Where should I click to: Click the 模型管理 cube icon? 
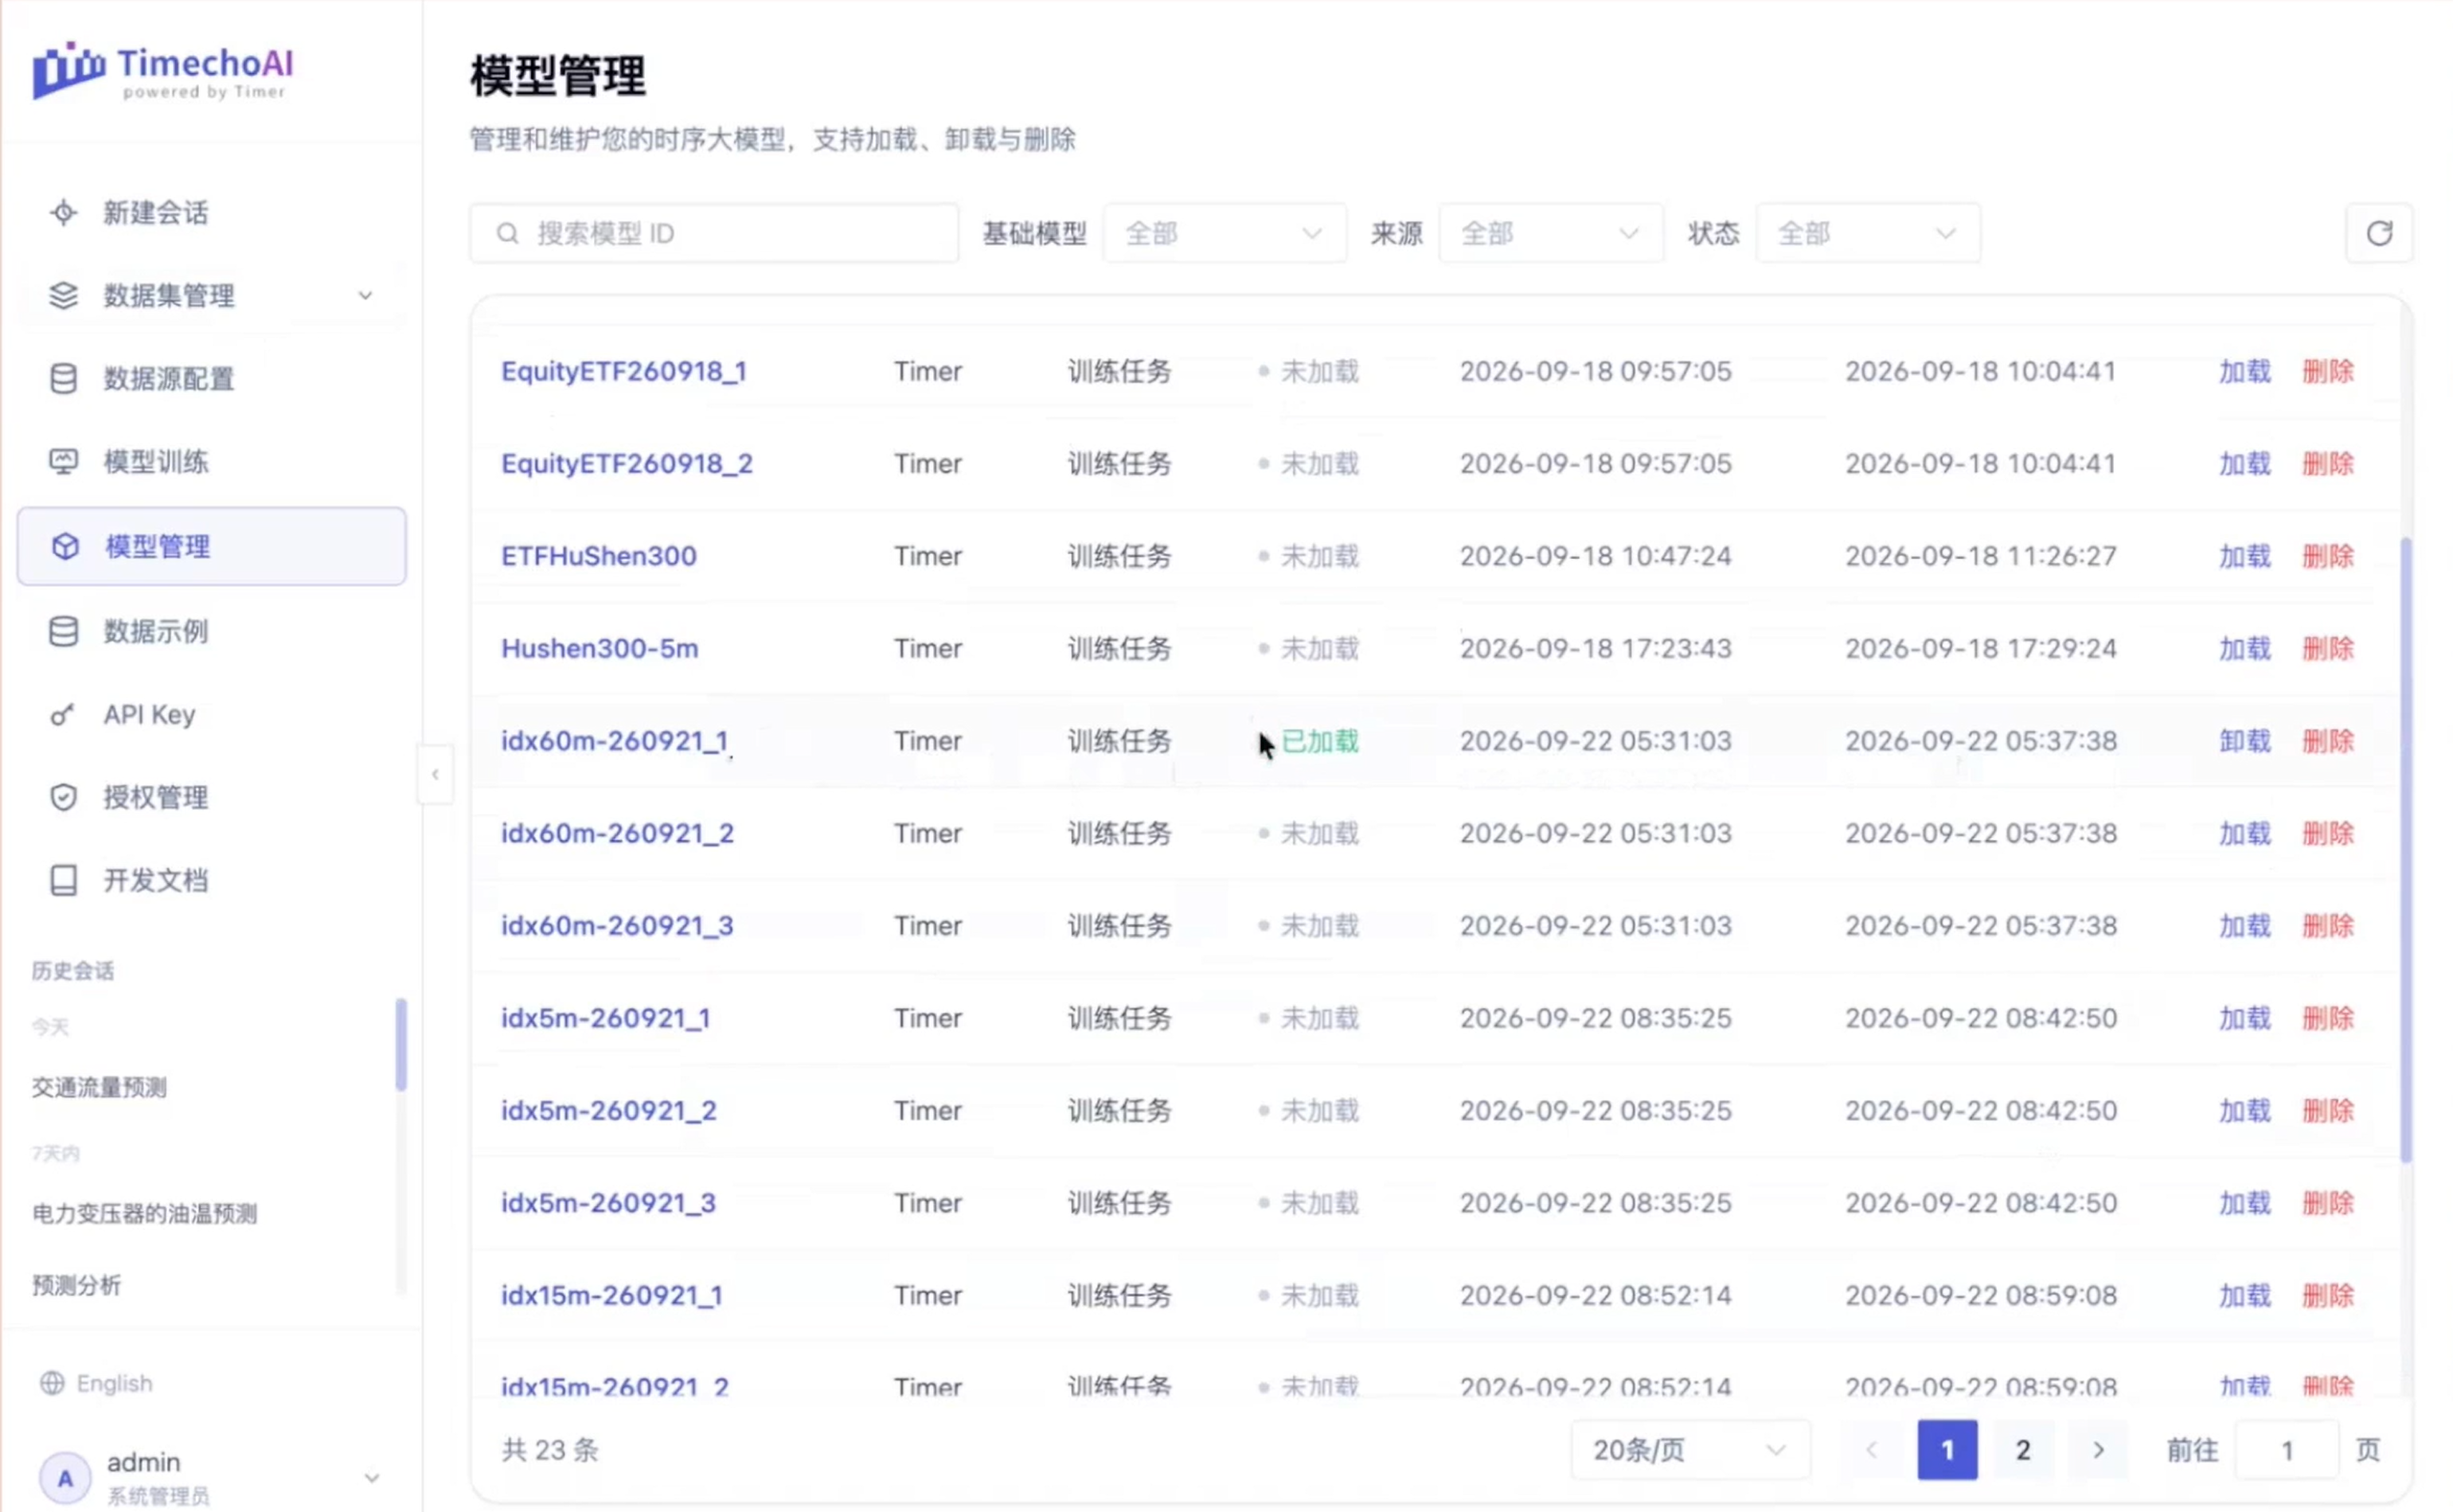(x=66, y=547)
